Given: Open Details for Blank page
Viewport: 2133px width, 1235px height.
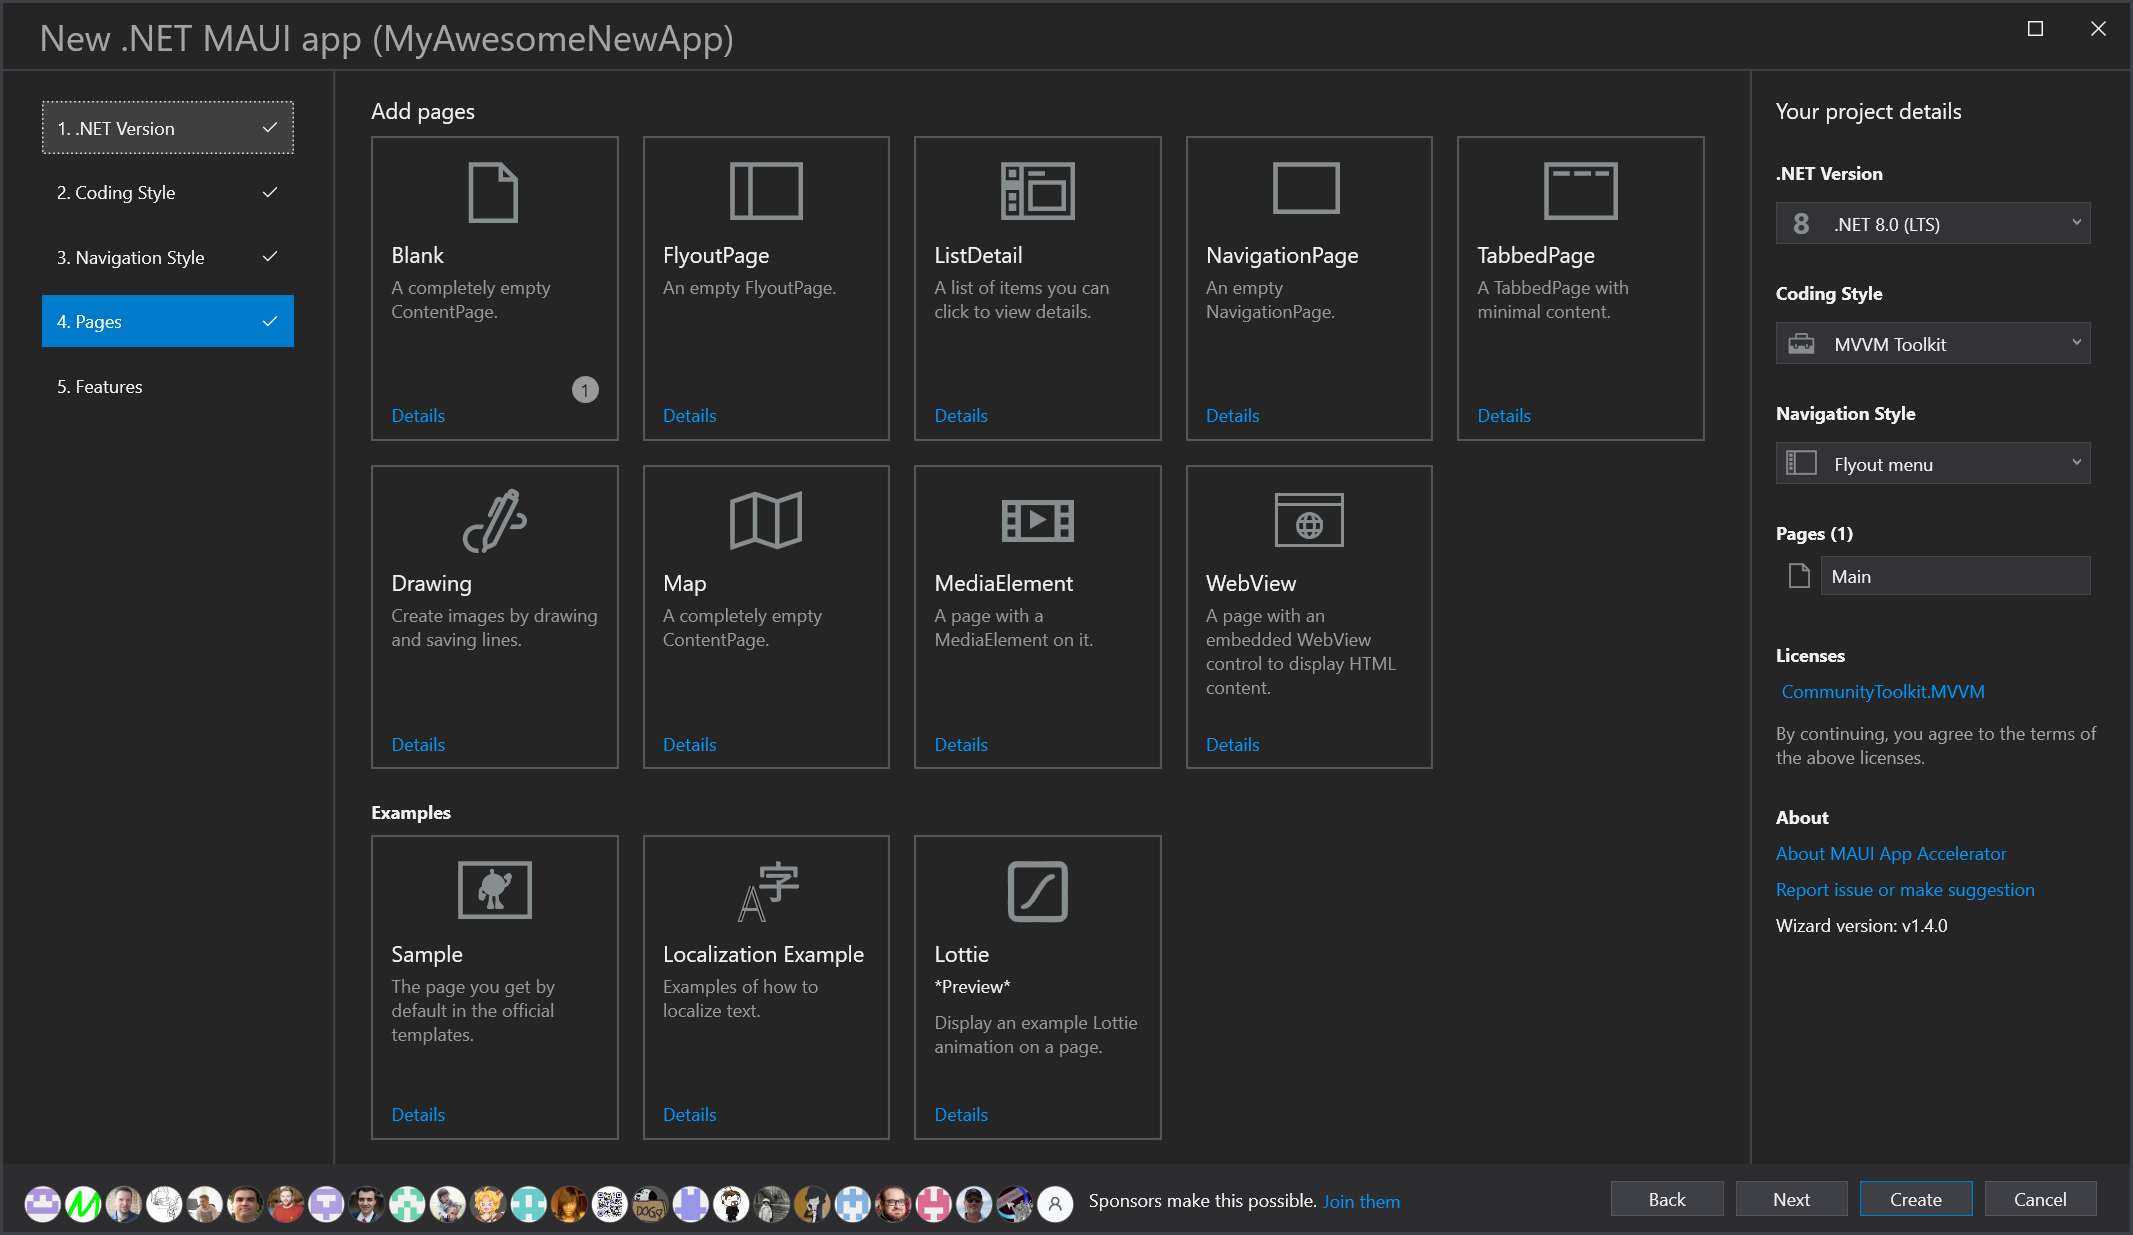Looking at the screenshot, I should 418,416.
